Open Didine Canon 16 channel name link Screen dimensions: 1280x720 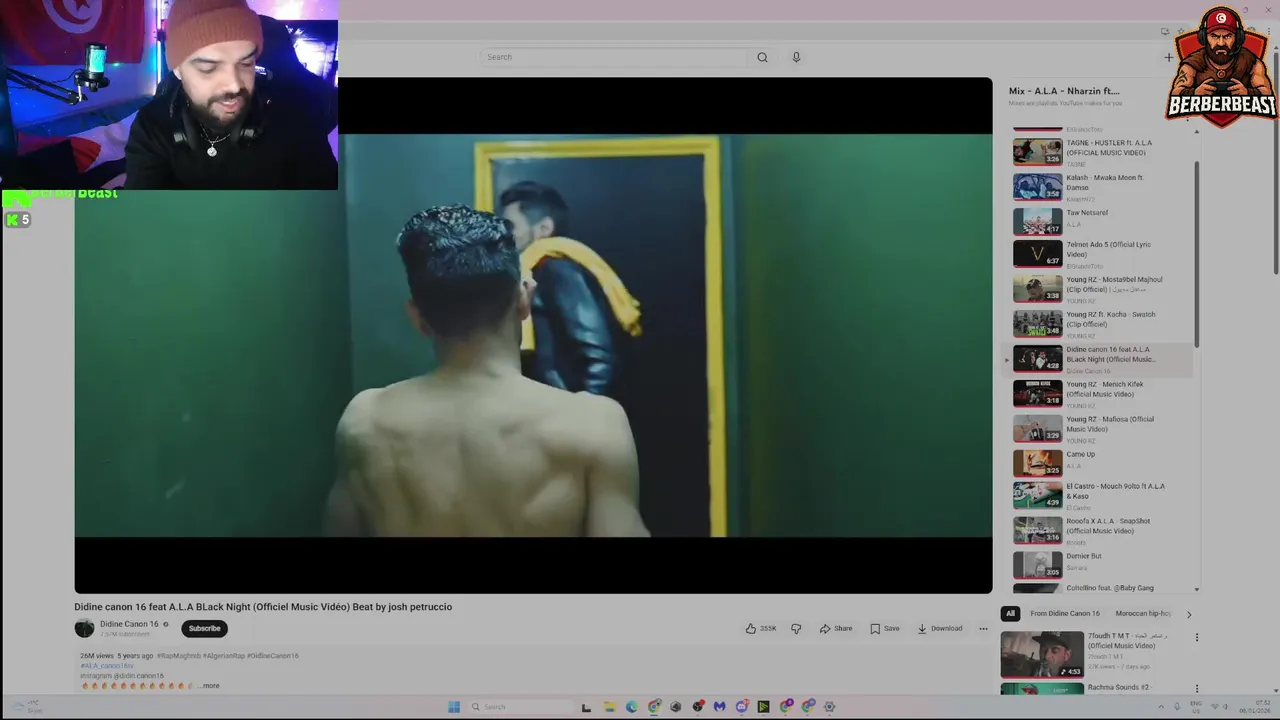click(129, 624)
